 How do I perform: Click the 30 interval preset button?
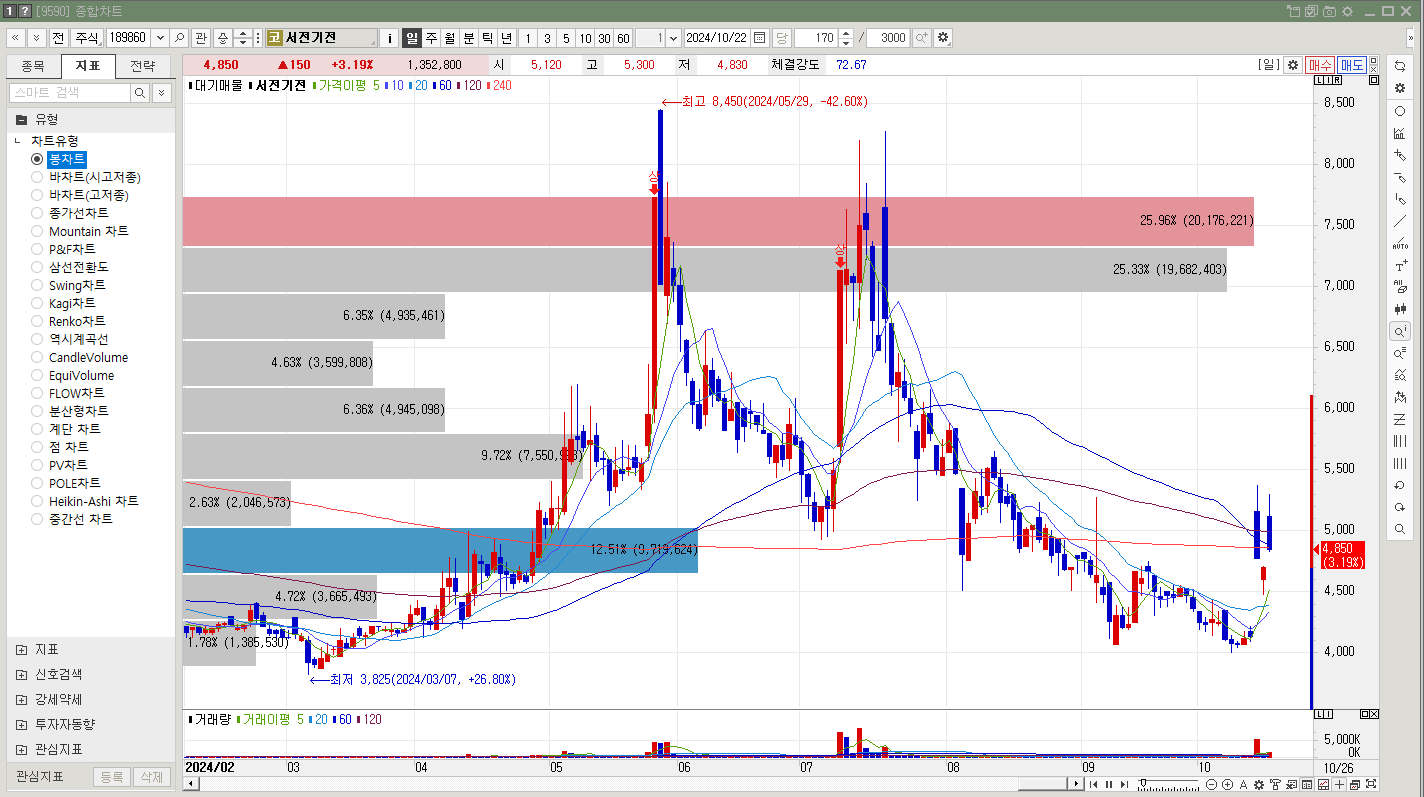(x=604, y=38)
